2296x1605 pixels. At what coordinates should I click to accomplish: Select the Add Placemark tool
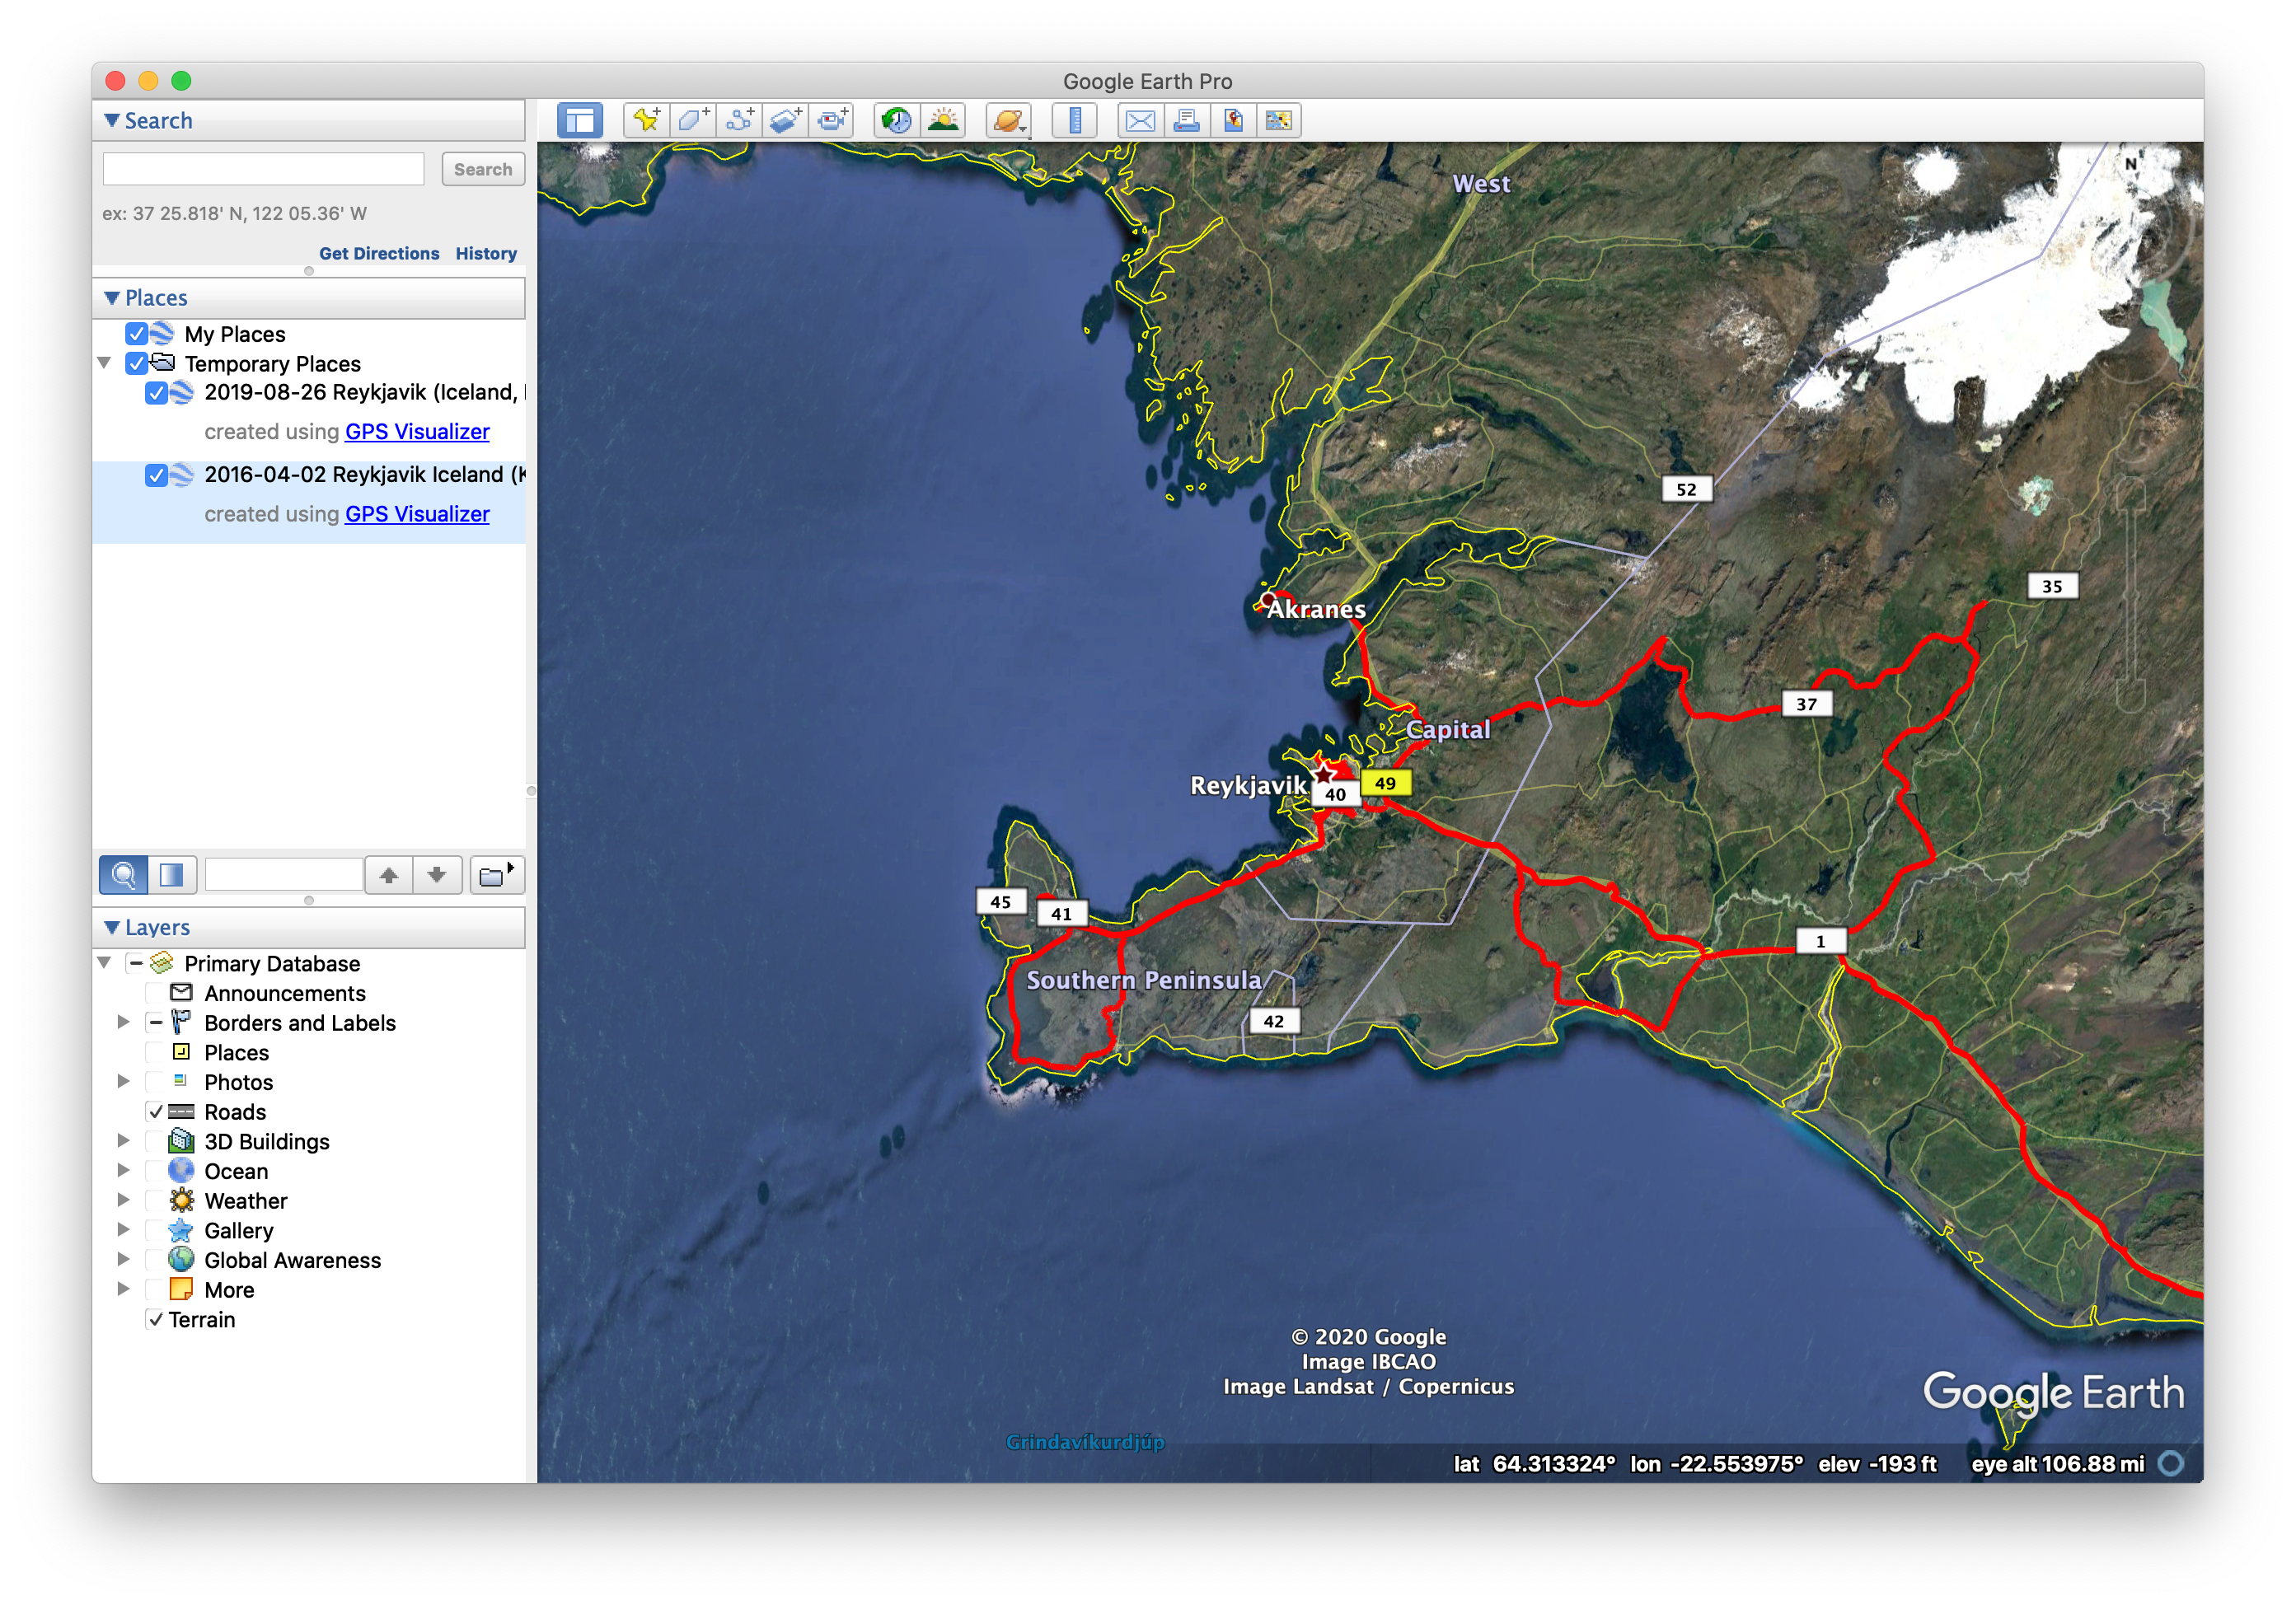[645, 120]
